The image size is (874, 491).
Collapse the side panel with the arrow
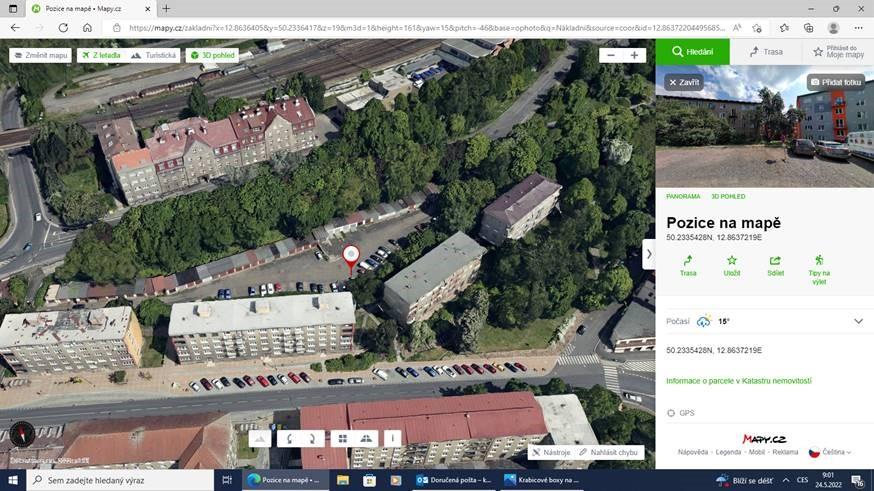coord(648,254)
